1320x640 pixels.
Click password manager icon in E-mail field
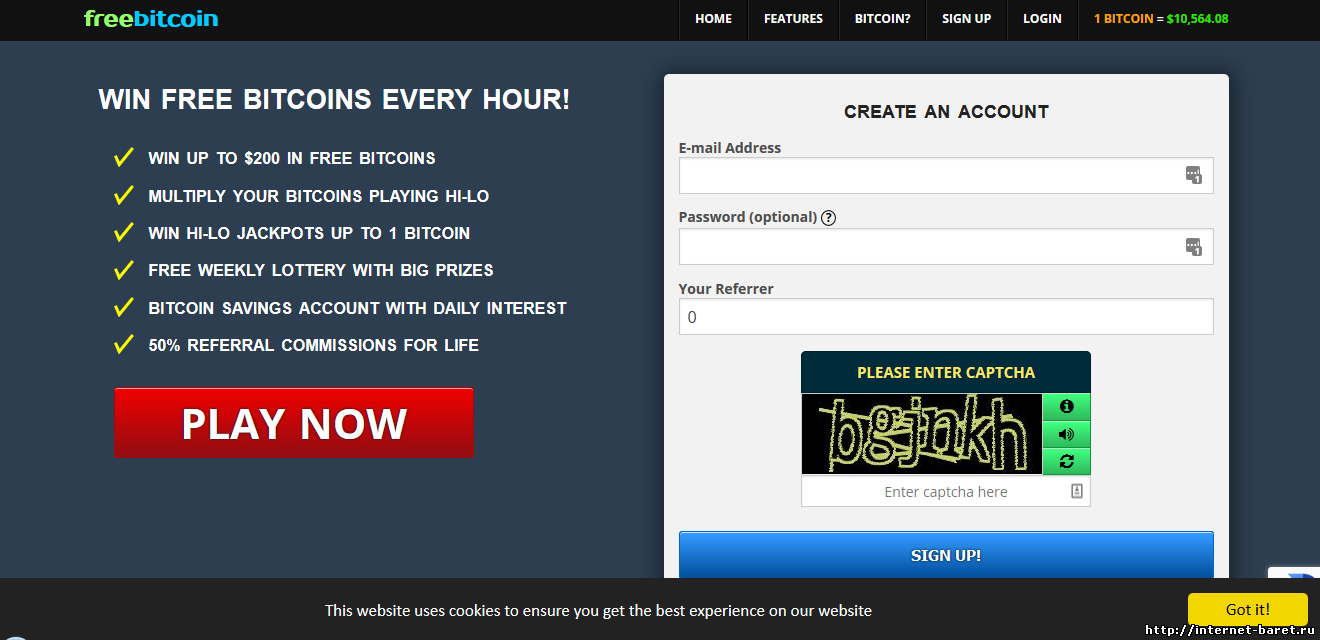[x=1193, y=176]
